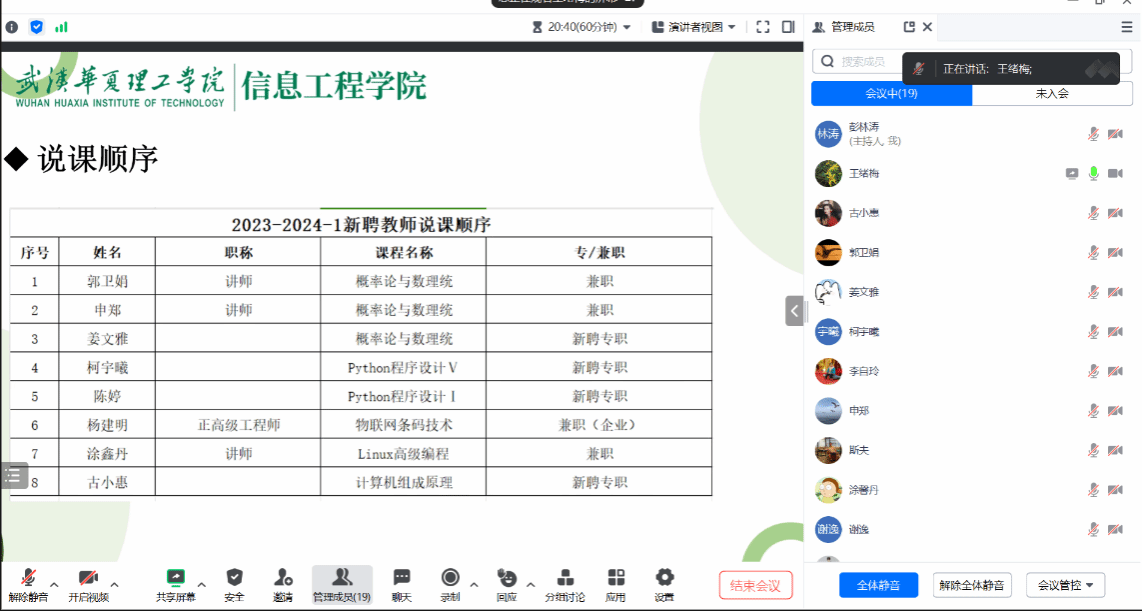Viewport: 1142px width, 611px height.
Task: Toggle 王绪梅's green microphone icon
Action: click(x=1093, y=173)
